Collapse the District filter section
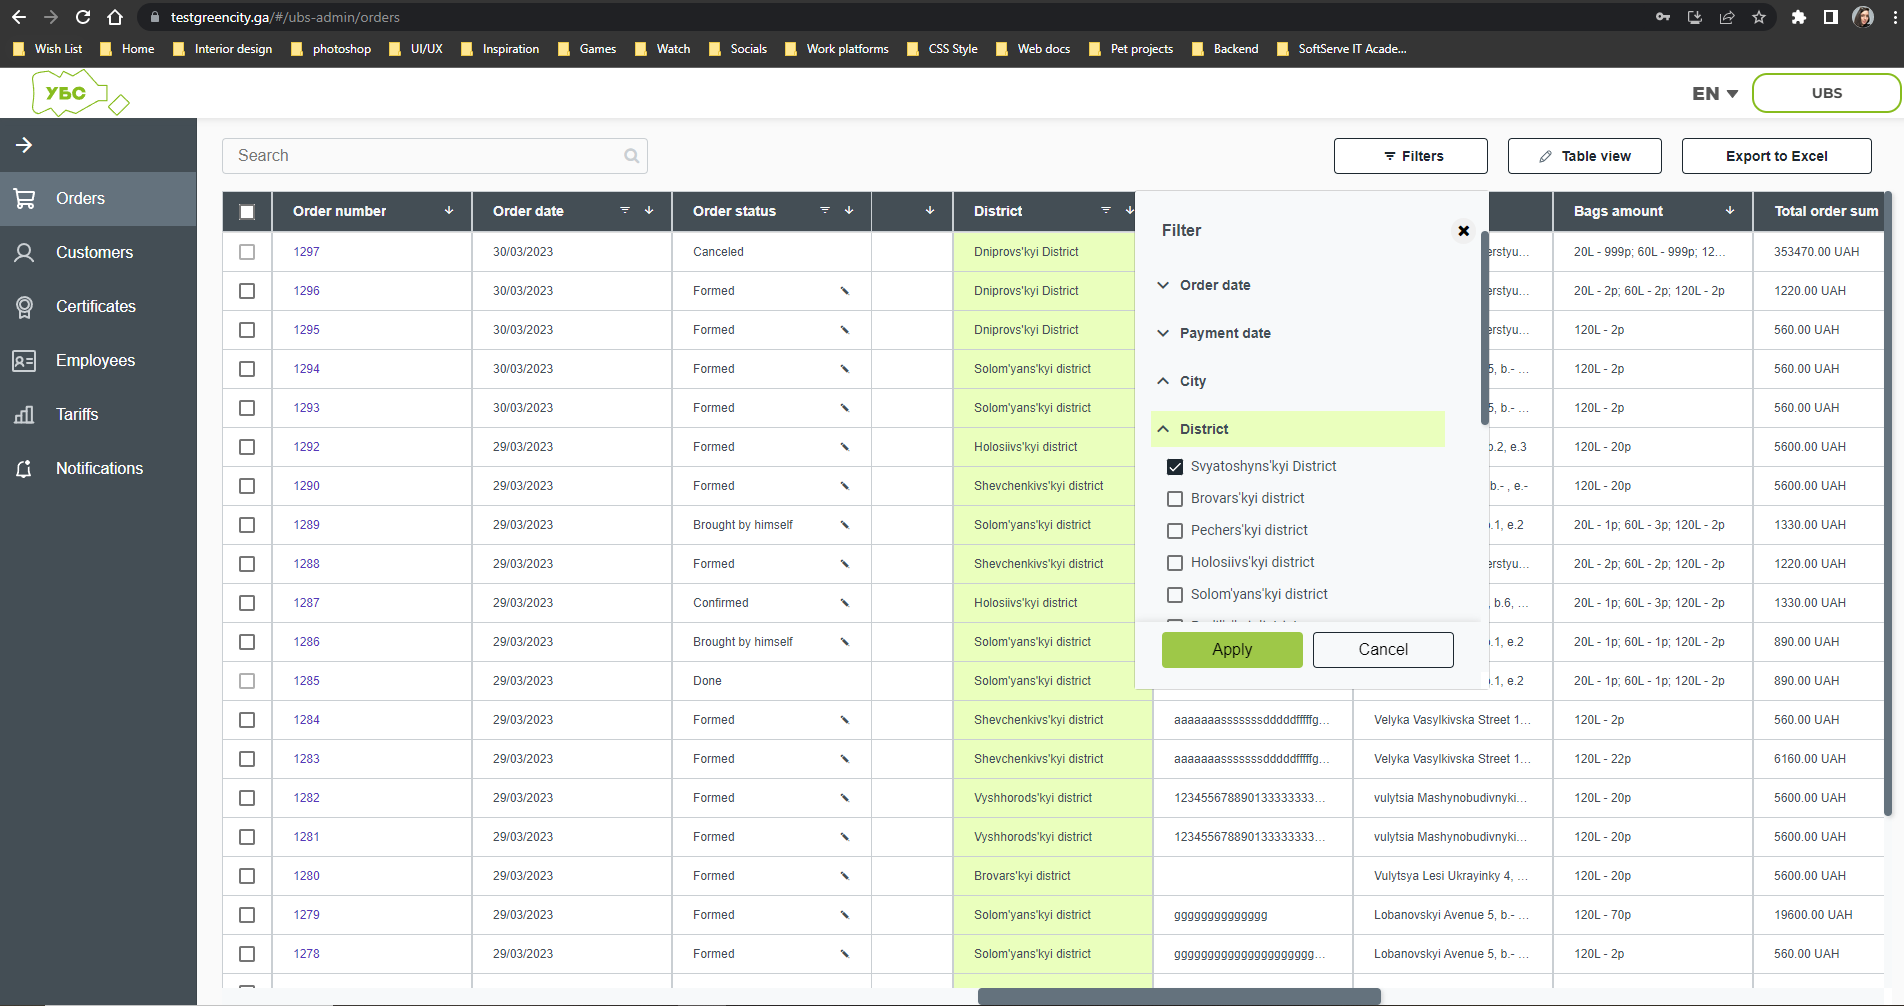Viewport: 1904px width, 1006px height. click(x=1163, y=428)
